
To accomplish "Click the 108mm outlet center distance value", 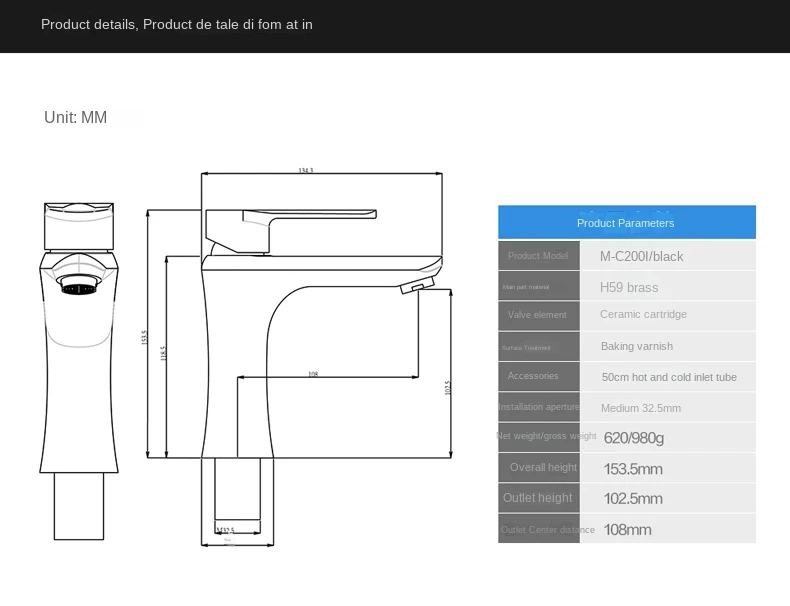I will (627, 530).
